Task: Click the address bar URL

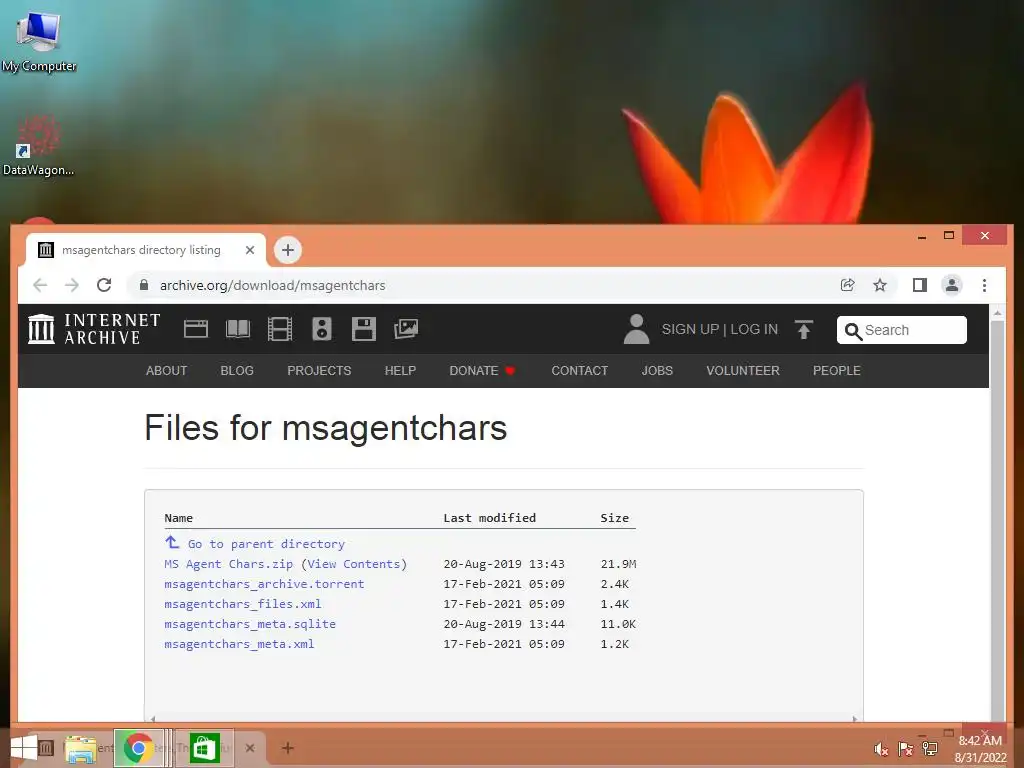Action: [x=272, y=285]
